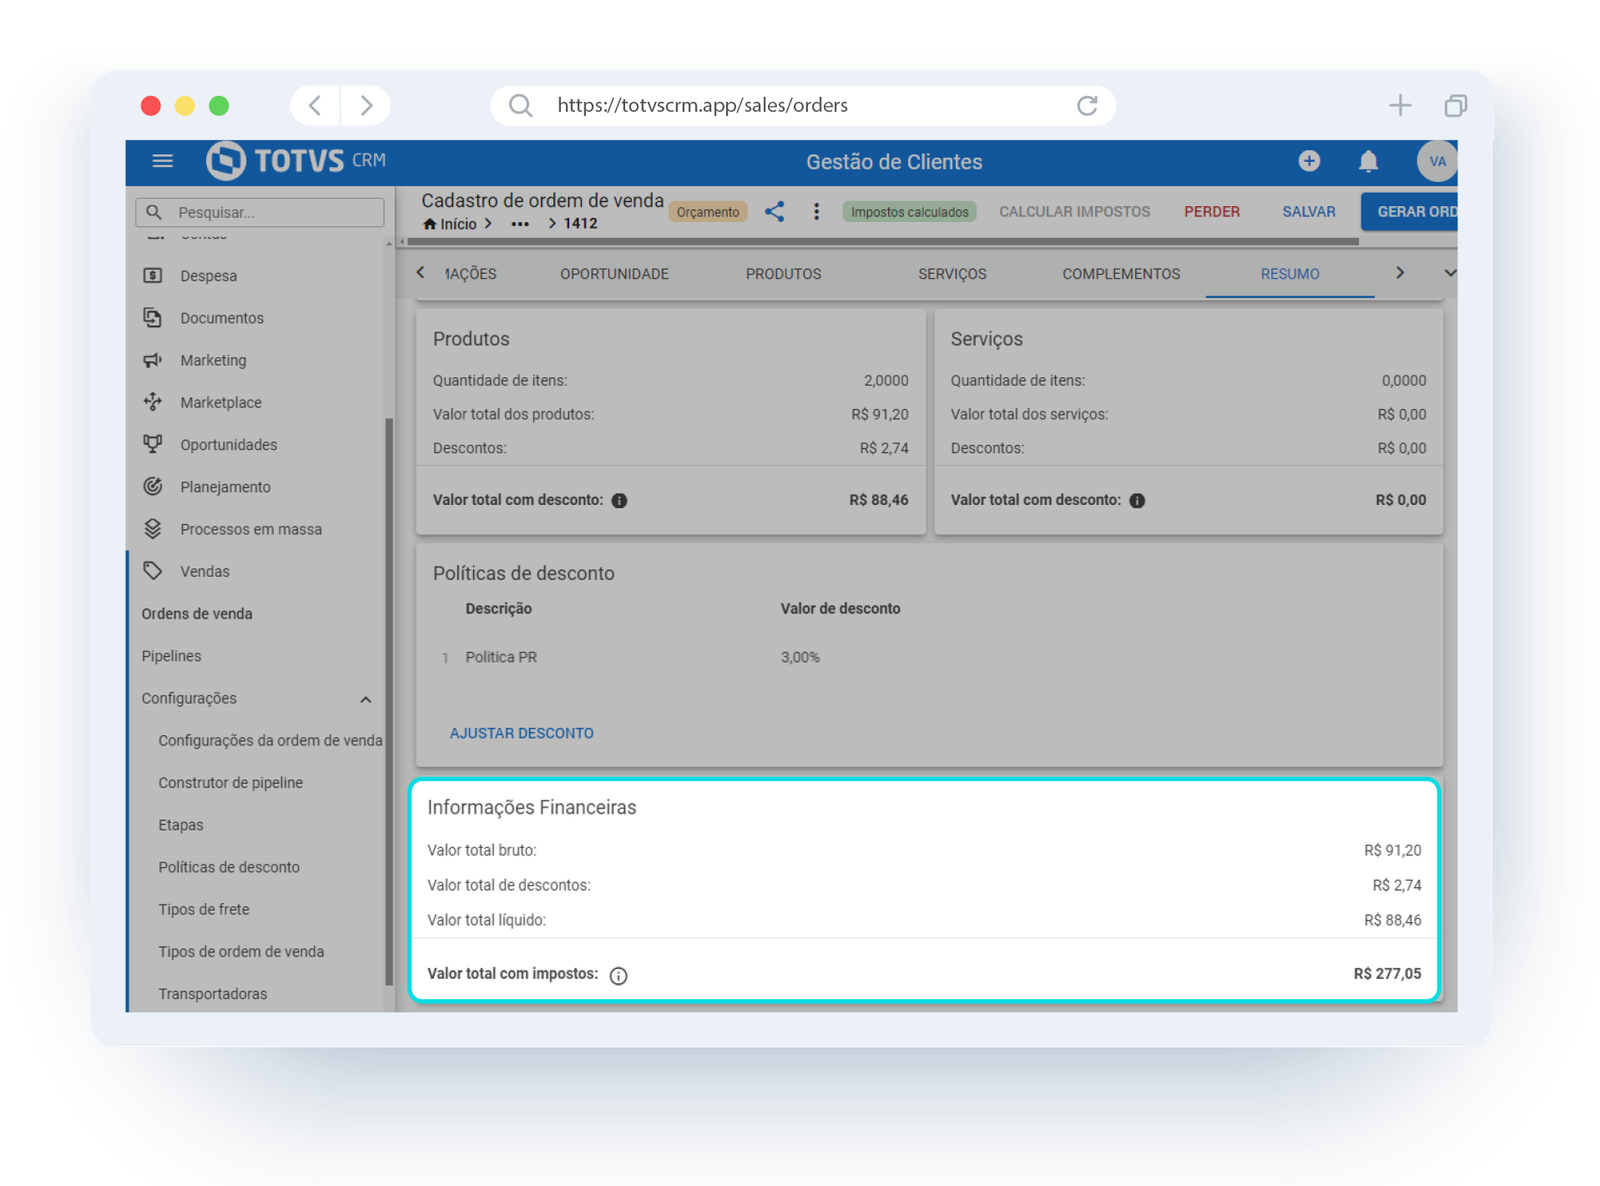Screen dimensions: 1600x1186
Task: Click info icon beside Serviços total com desconto
Action: [x=1137, y=500]
